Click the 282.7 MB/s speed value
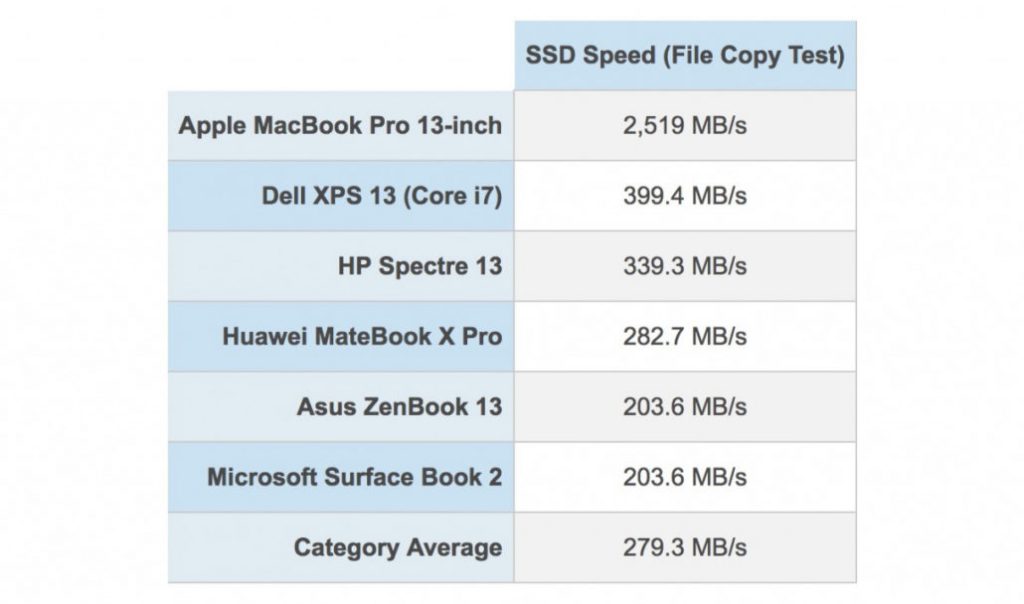 684,336
